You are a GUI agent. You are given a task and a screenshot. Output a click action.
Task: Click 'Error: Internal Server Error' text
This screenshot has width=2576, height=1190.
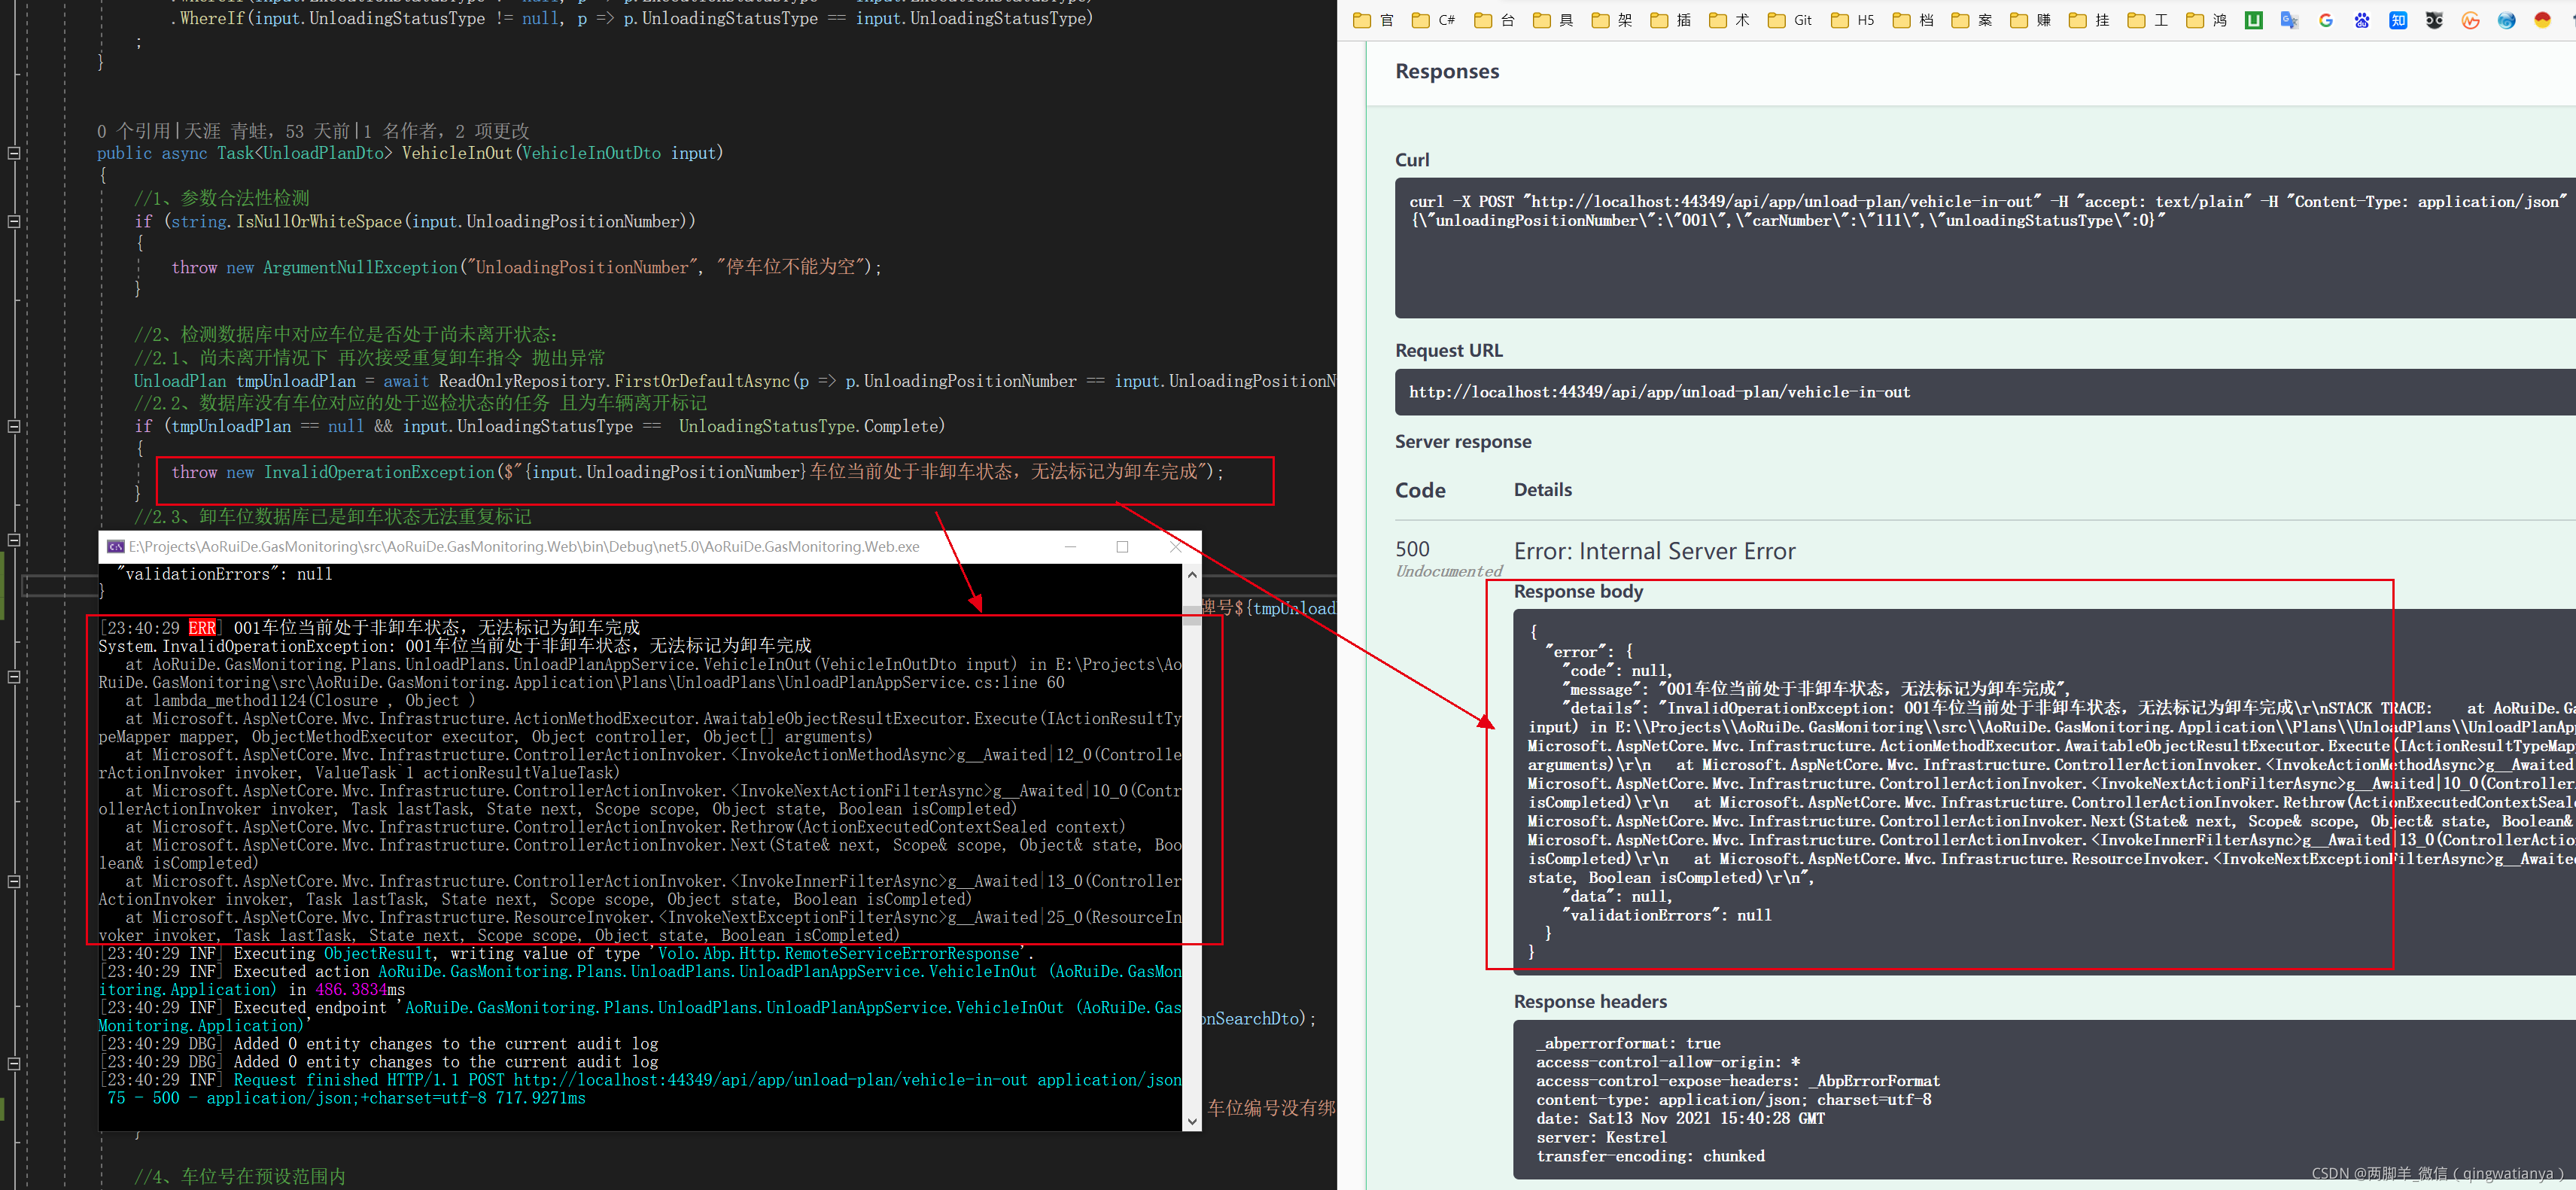click(x=1654, y=551)
